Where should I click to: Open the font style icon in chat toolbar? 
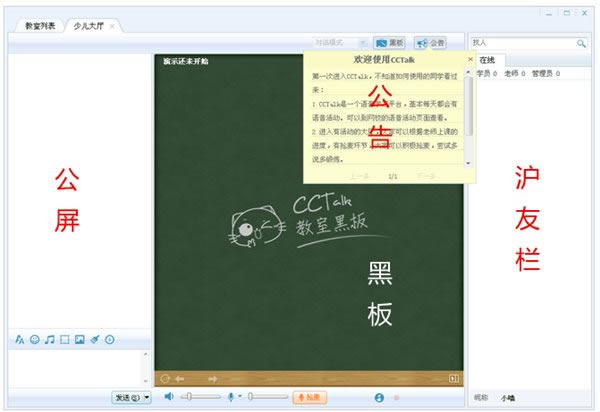pos(20,339)
